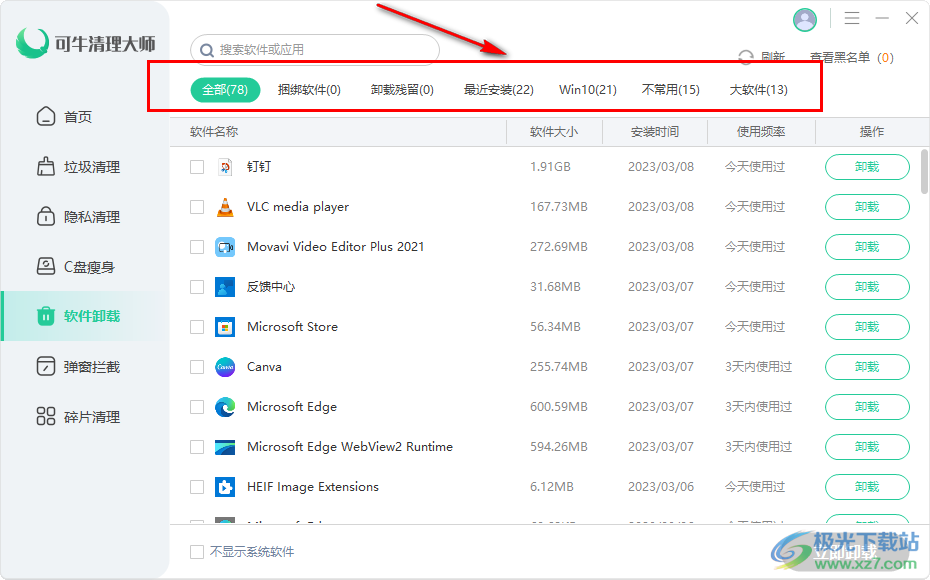The width and height of the screenshot is (930, 580).
Task: Open the hamburger main menu icon
Action: 852,18
